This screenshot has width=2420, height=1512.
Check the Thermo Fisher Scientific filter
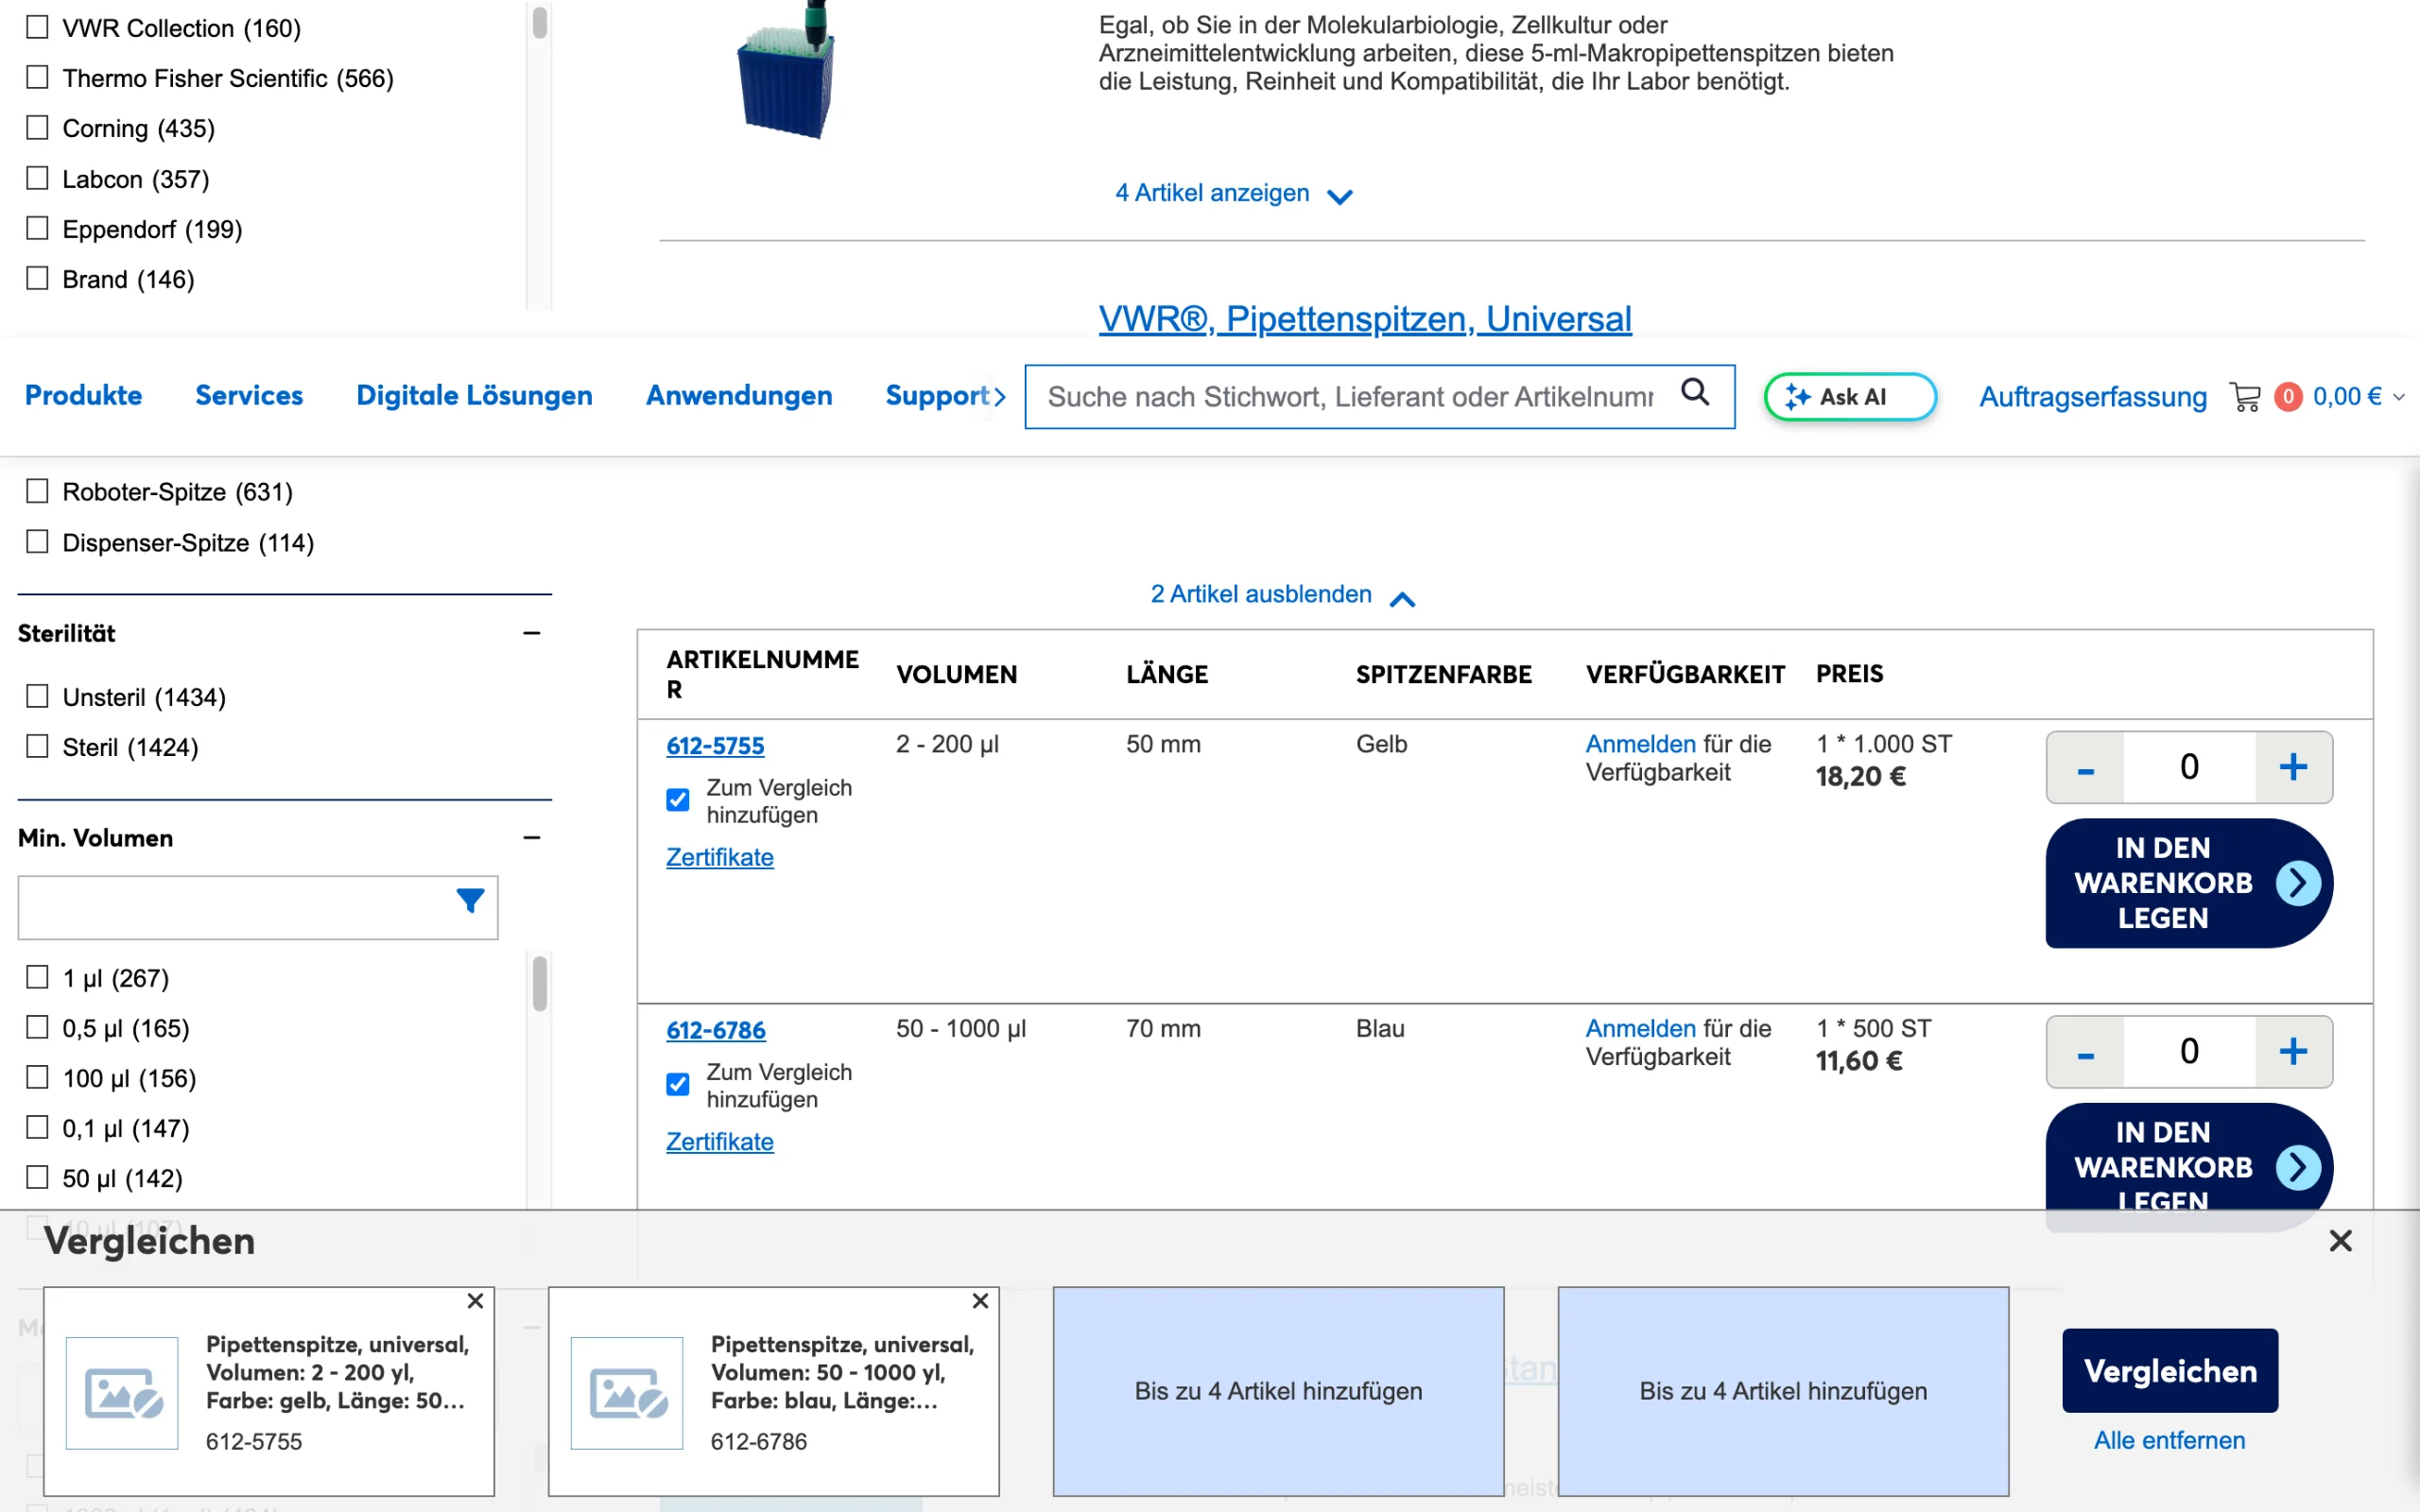[x=37, y=77]
